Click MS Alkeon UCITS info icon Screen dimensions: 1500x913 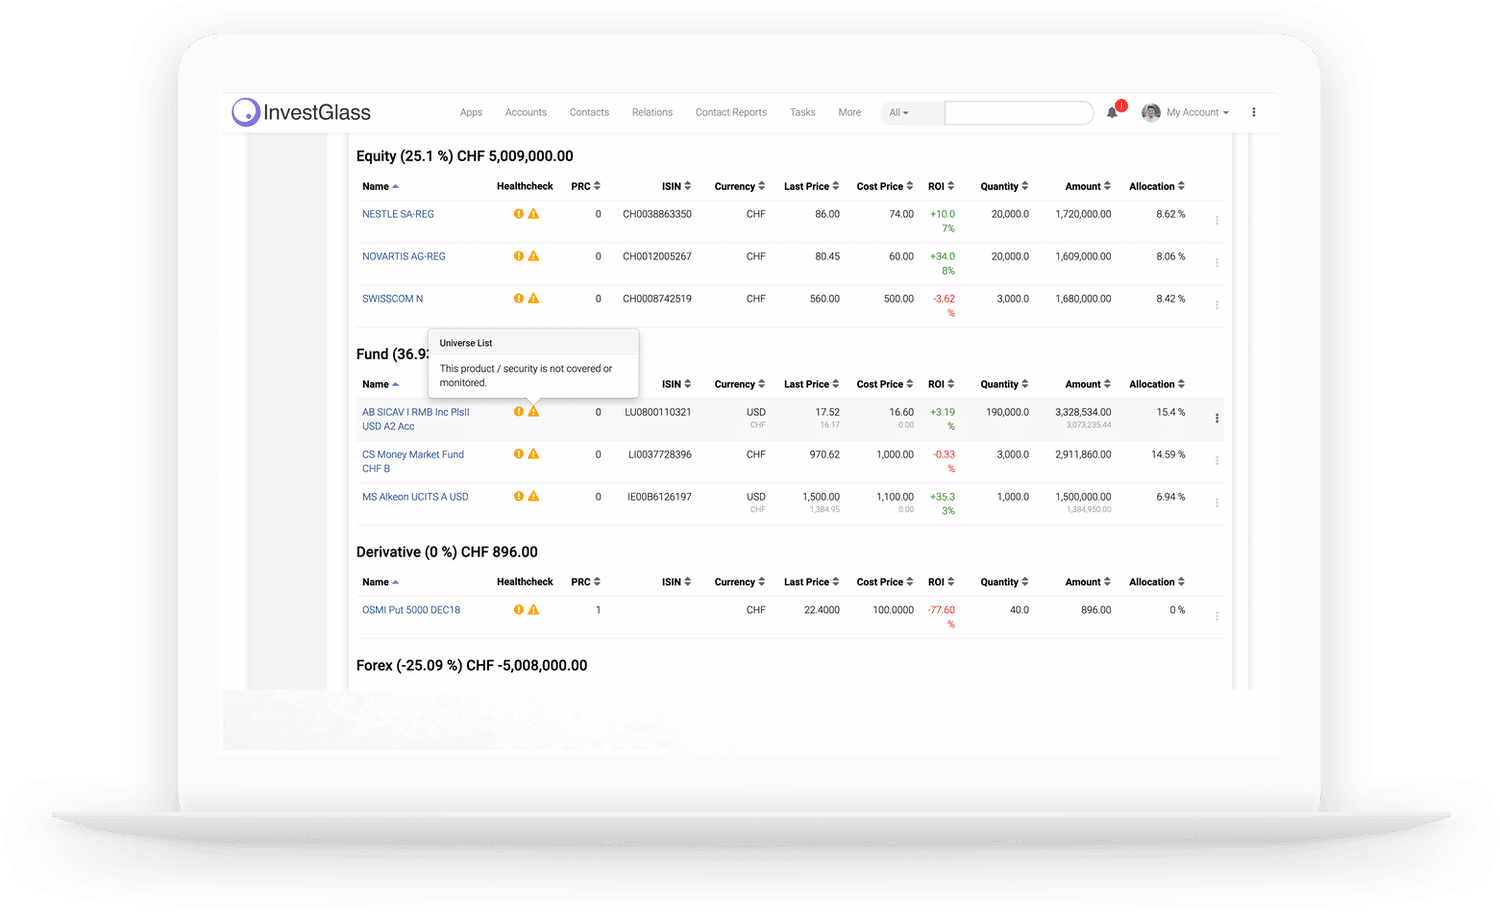519,496
